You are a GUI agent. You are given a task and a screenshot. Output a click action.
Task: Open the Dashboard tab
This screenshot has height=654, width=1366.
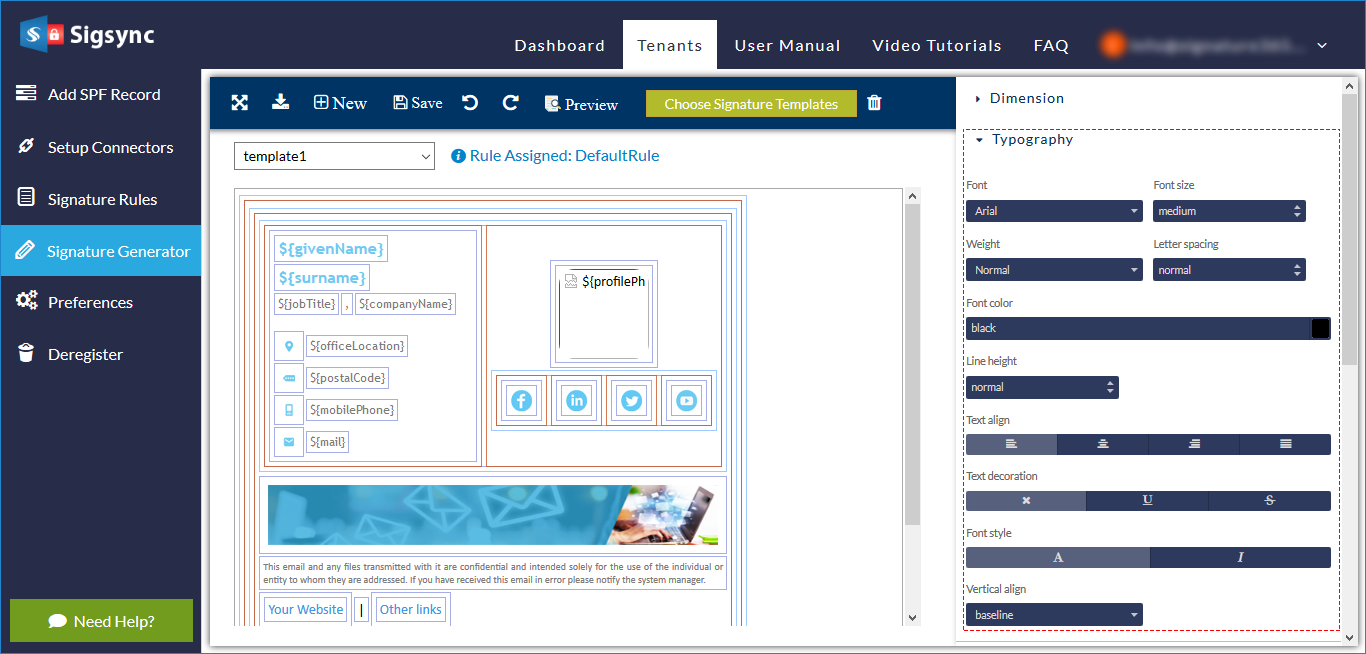tap(559, 46)
